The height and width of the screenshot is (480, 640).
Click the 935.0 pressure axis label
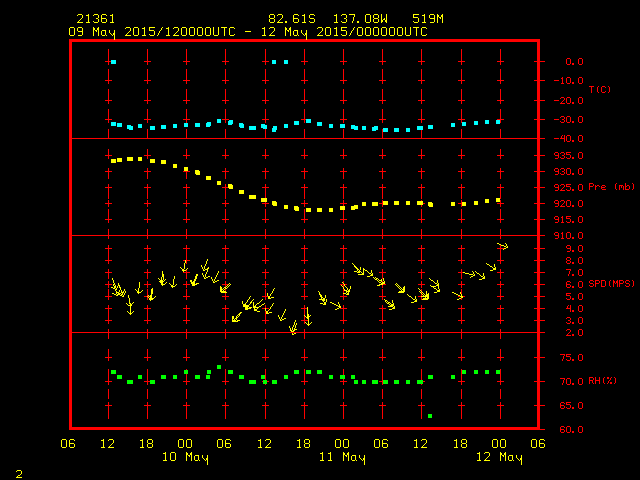(x=569, y=156)
